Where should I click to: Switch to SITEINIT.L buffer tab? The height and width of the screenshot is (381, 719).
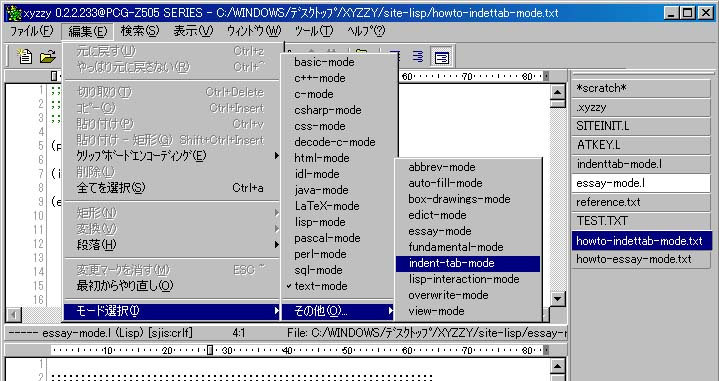click(641, 126)
